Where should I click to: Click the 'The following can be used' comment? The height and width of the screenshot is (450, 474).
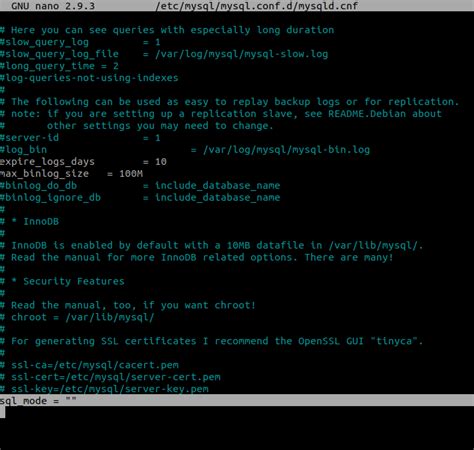point(229,102)
